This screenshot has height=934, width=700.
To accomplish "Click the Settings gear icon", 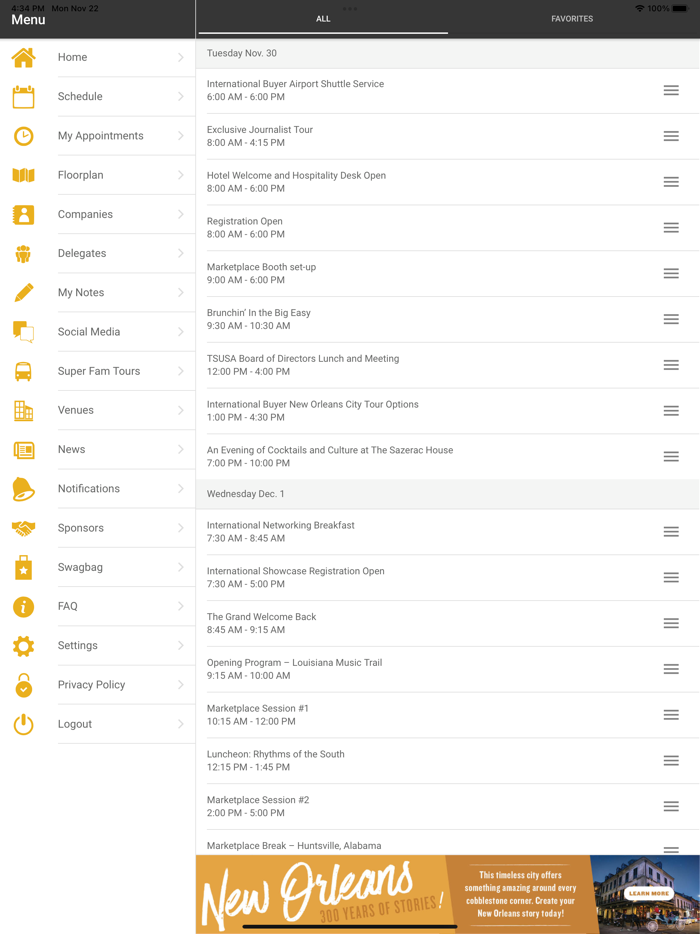I will [23, 646].
